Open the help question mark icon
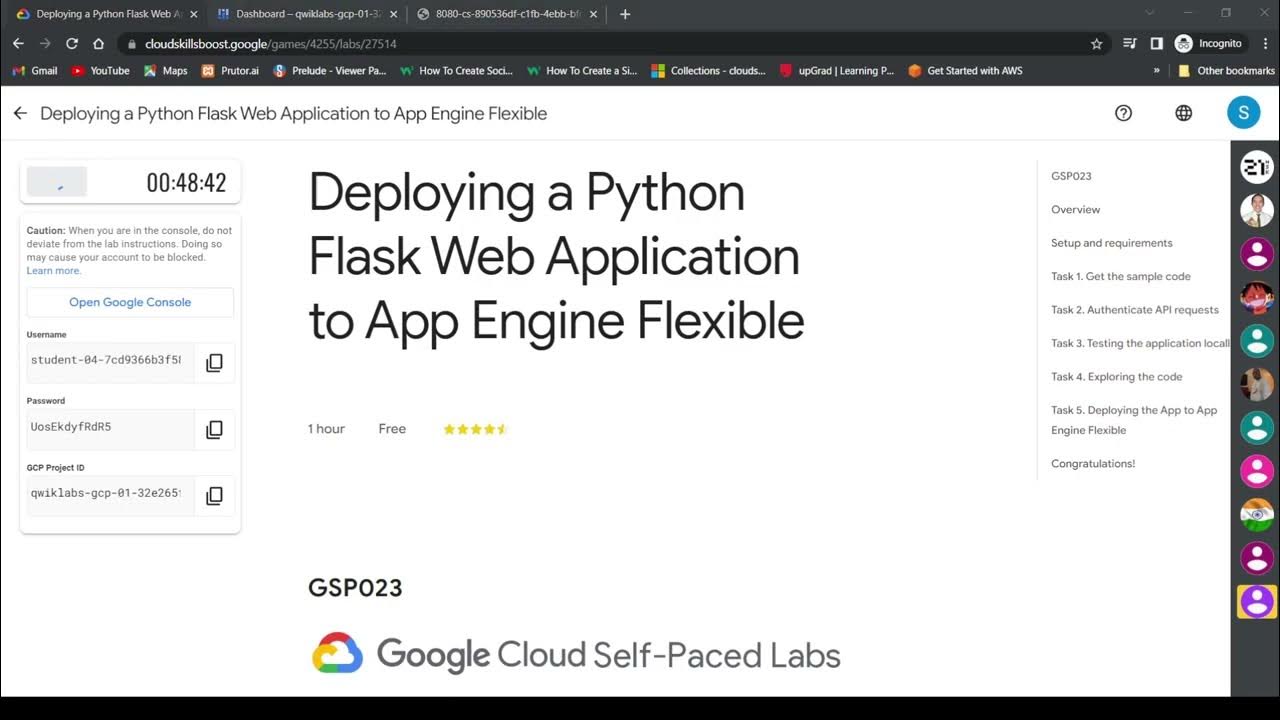Screen dimensions: 1280x720 tap(1123, 113)
